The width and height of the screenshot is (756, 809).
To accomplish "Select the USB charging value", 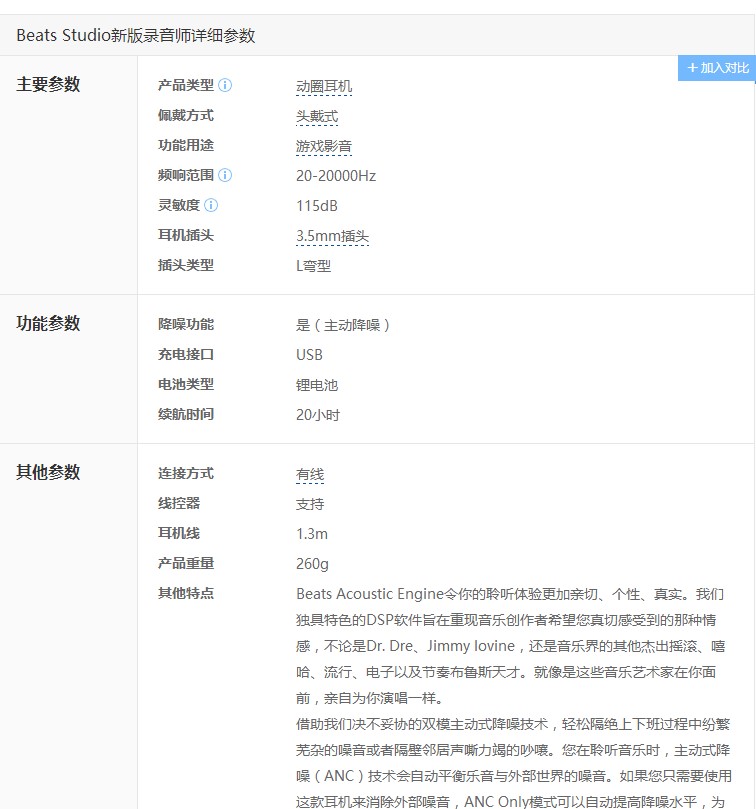I will [309, 355].
